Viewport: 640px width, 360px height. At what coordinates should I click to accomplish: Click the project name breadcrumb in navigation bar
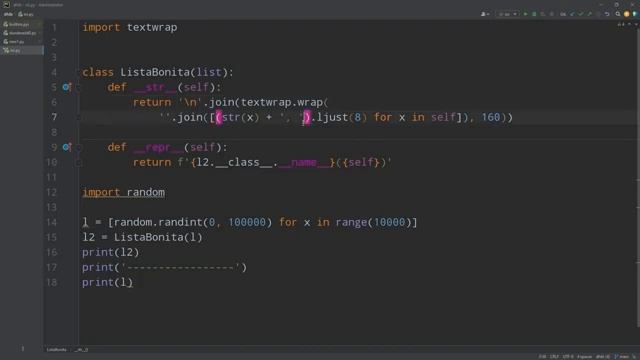coord(8,14)
